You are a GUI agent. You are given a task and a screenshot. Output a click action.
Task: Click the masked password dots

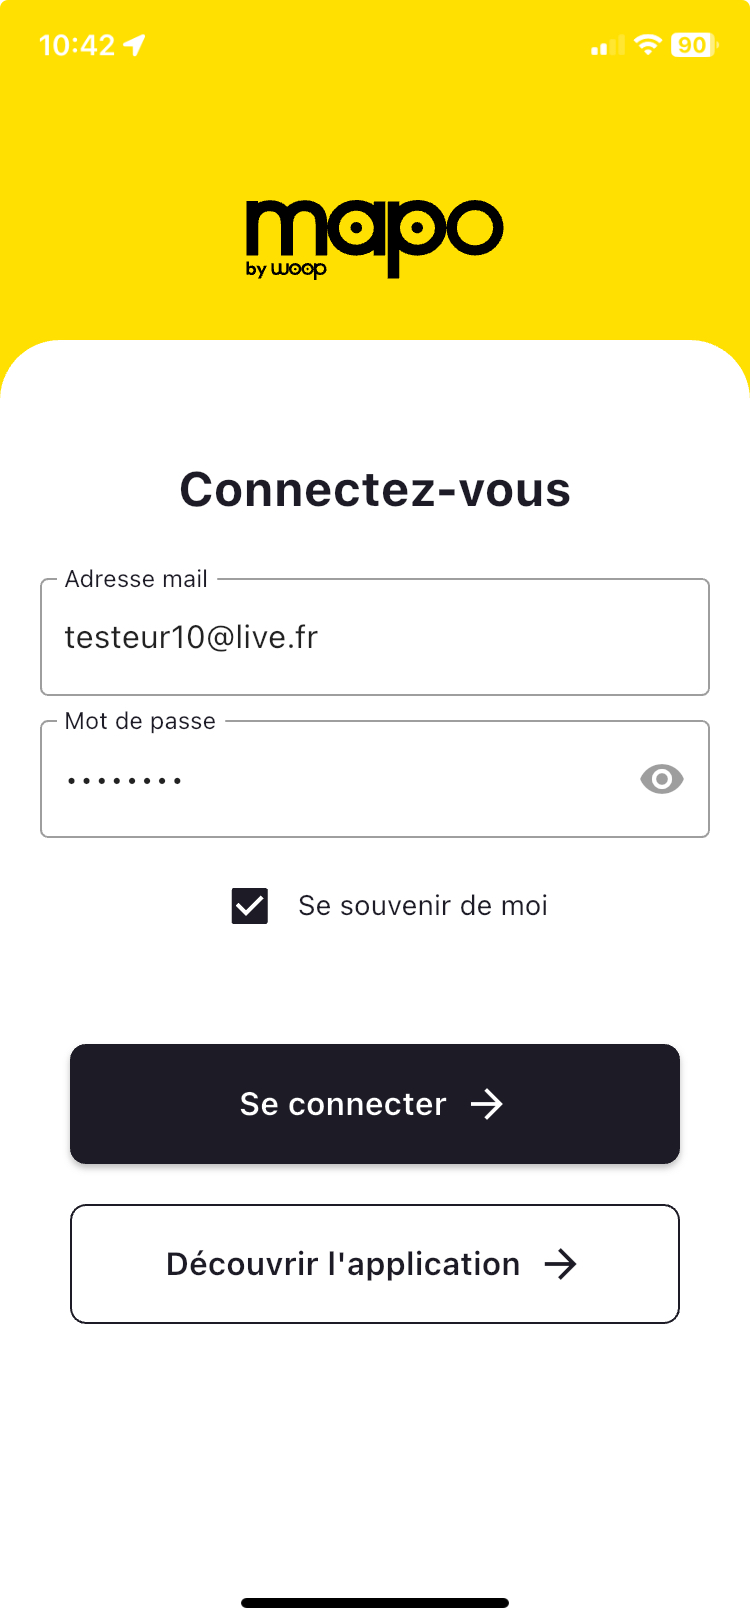coord(124,780)
